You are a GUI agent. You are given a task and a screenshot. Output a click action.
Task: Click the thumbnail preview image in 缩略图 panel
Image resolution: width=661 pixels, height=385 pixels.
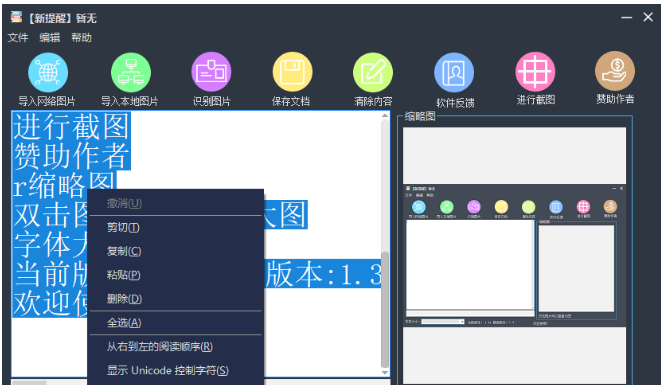tap(514, 255)
